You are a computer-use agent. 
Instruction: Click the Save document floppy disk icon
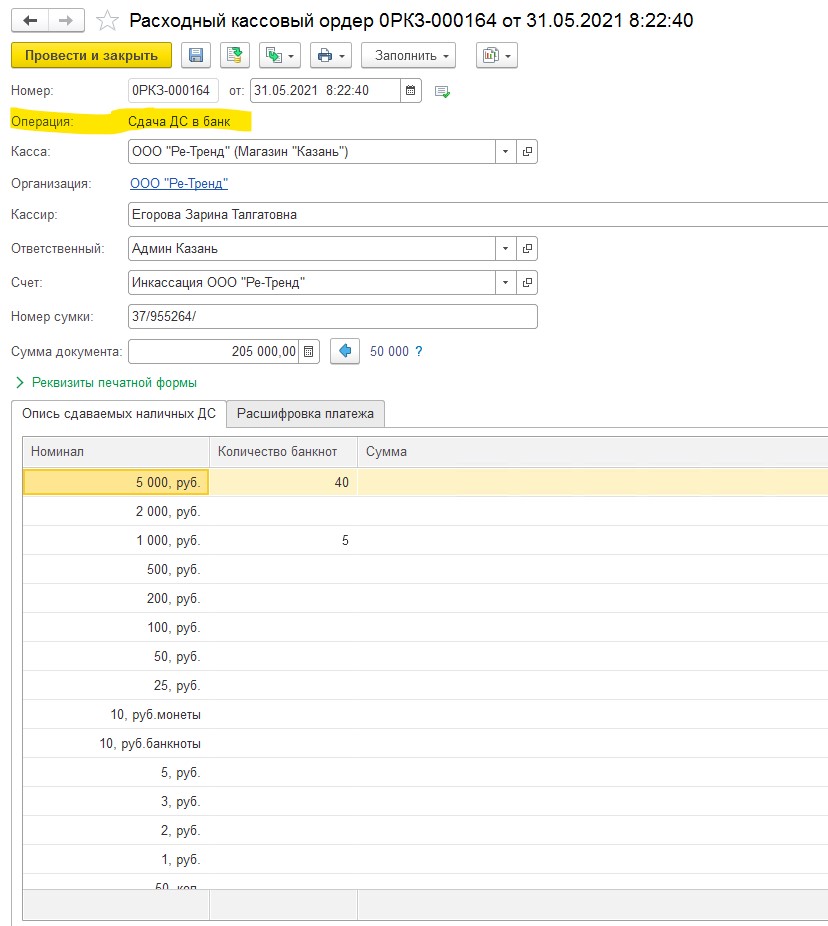(x=196, y=55)
